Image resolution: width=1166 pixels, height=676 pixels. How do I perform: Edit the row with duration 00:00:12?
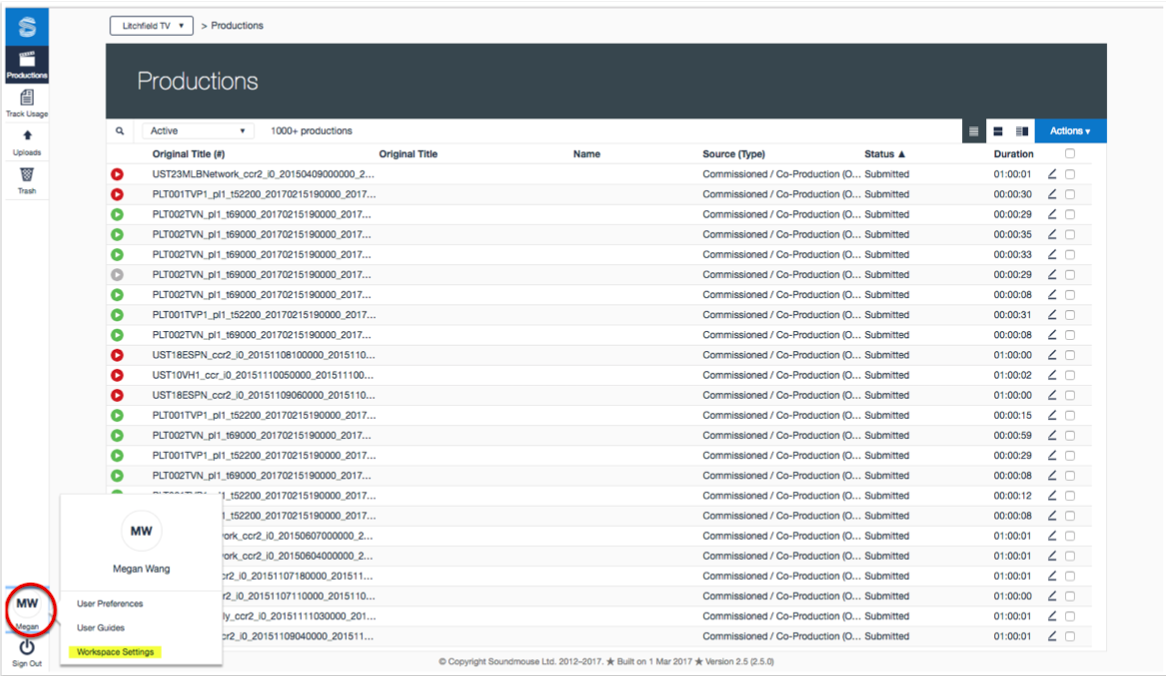tap(1052, 495)
